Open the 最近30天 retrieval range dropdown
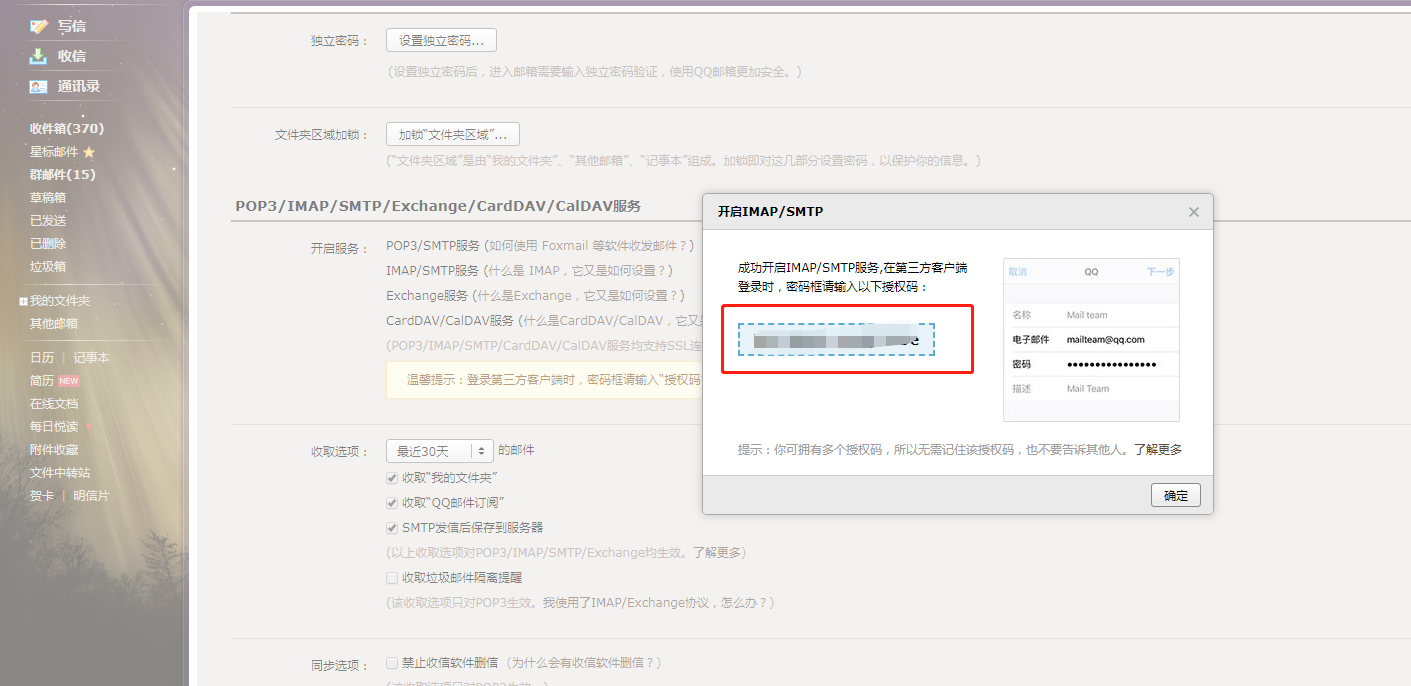The height and width of the screenshot is (686, 1411). point(440,452)
